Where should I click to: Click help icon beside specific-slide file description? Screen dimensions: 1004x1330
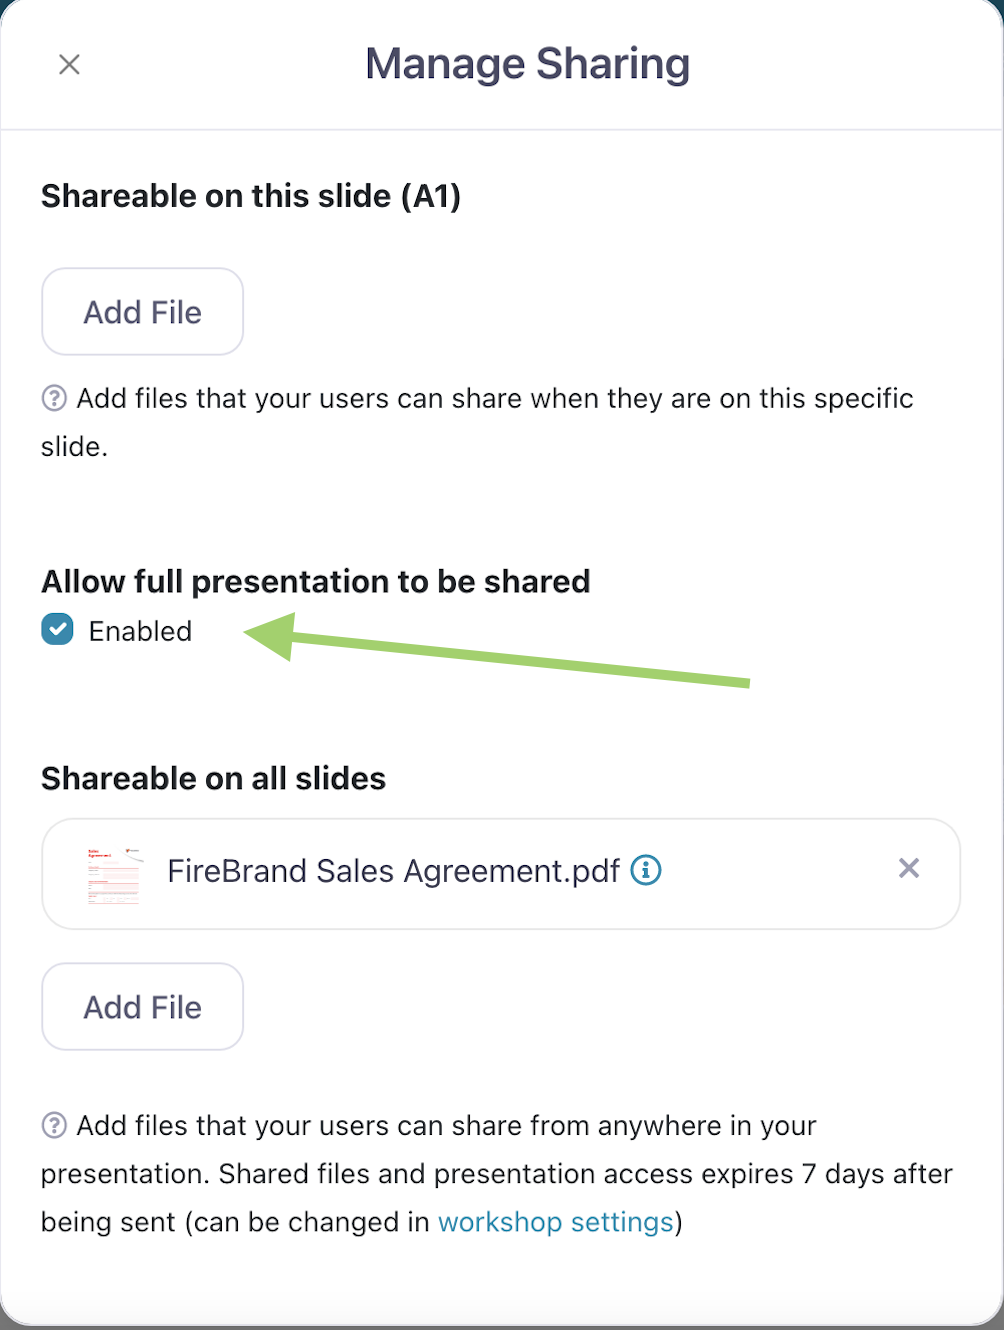tap(54, 398)
